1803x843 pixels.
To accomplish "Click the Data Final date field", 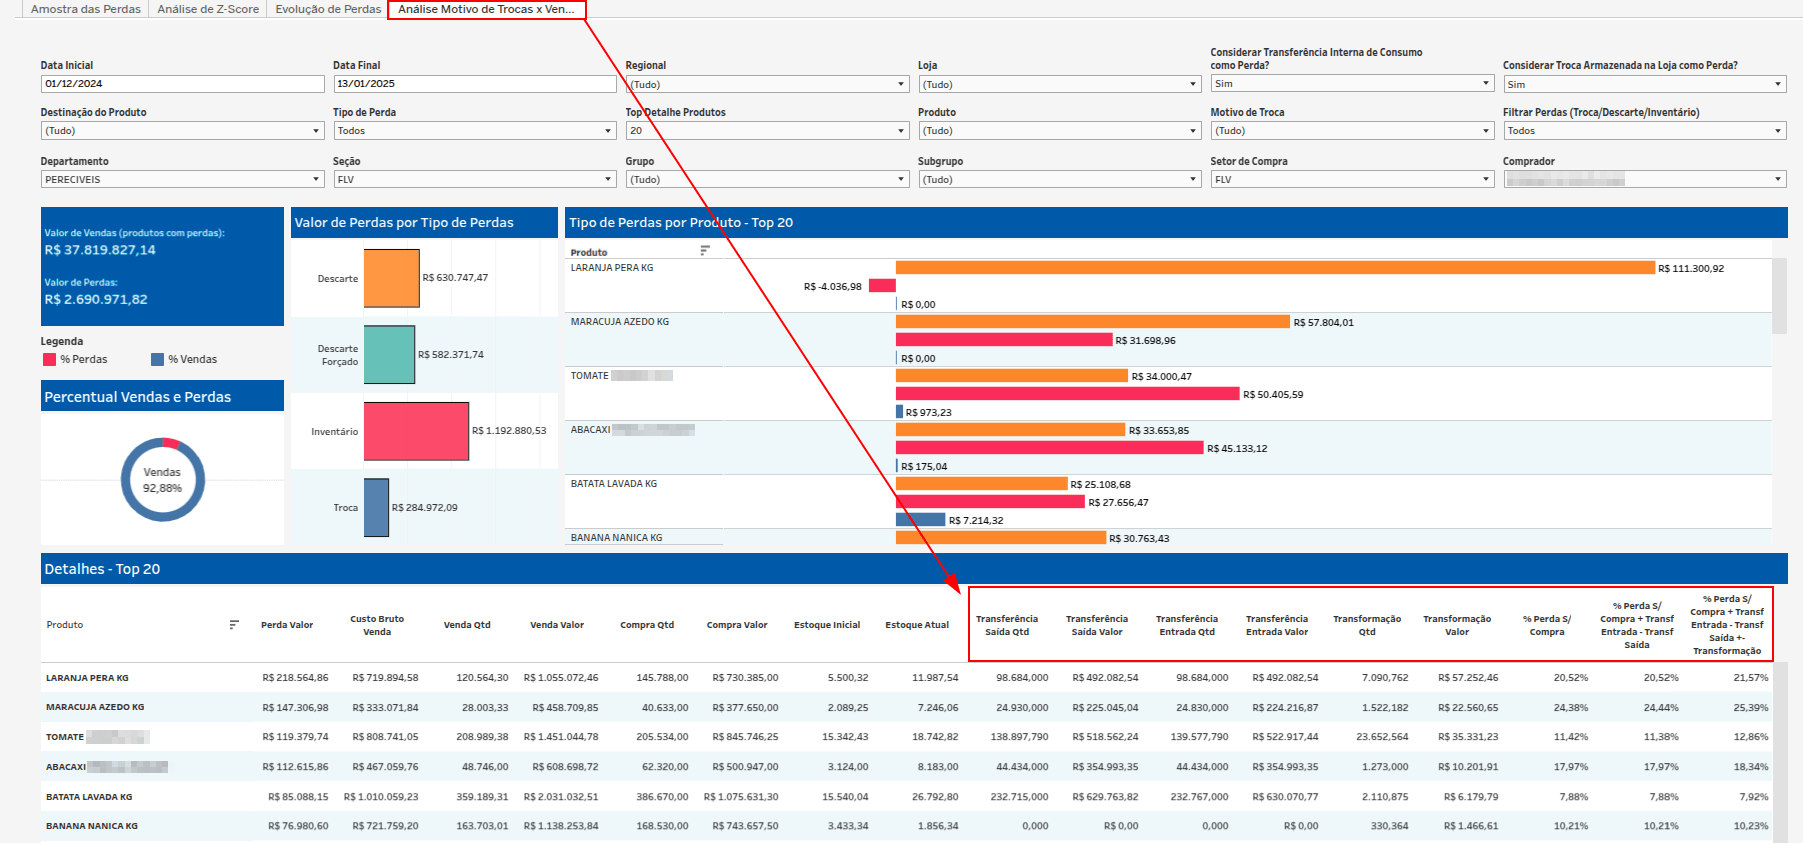I will click(474, 84).
